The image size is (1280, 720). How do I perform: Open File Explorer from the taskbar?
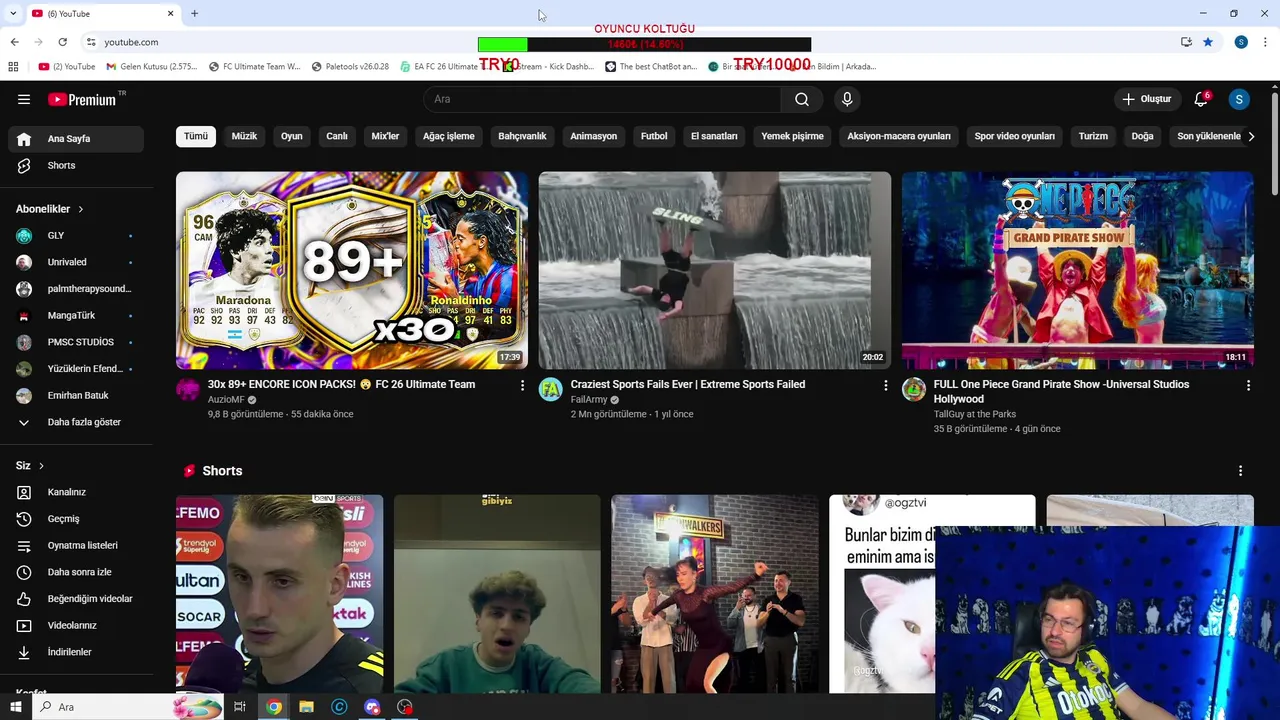coord(307,707)
